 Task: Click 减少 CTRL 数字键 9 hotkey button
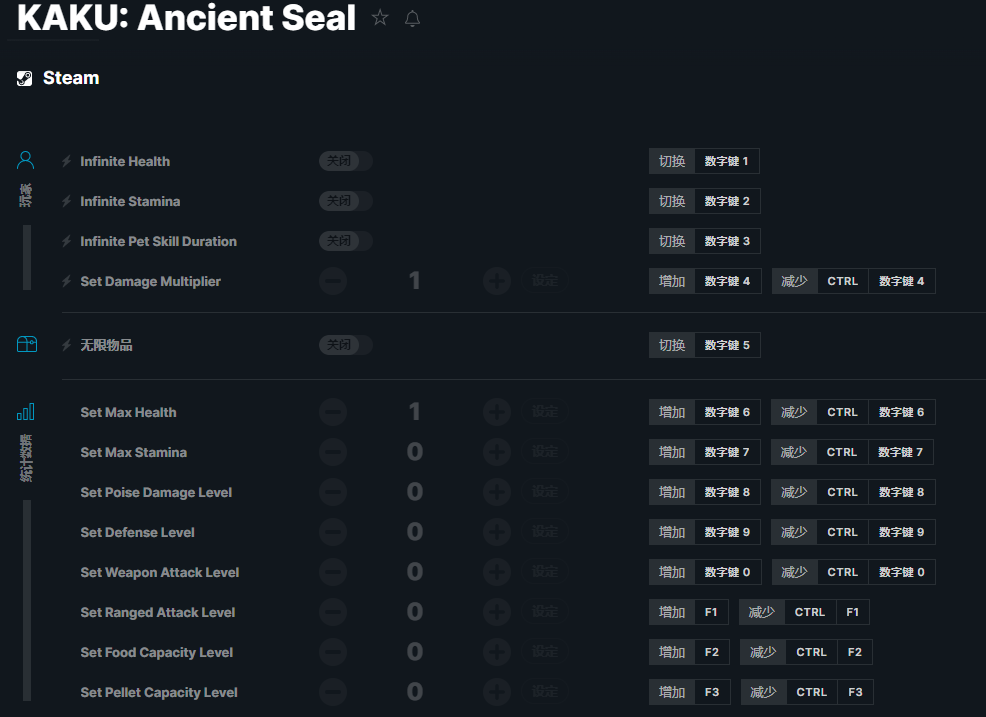[x=853, y=532]
